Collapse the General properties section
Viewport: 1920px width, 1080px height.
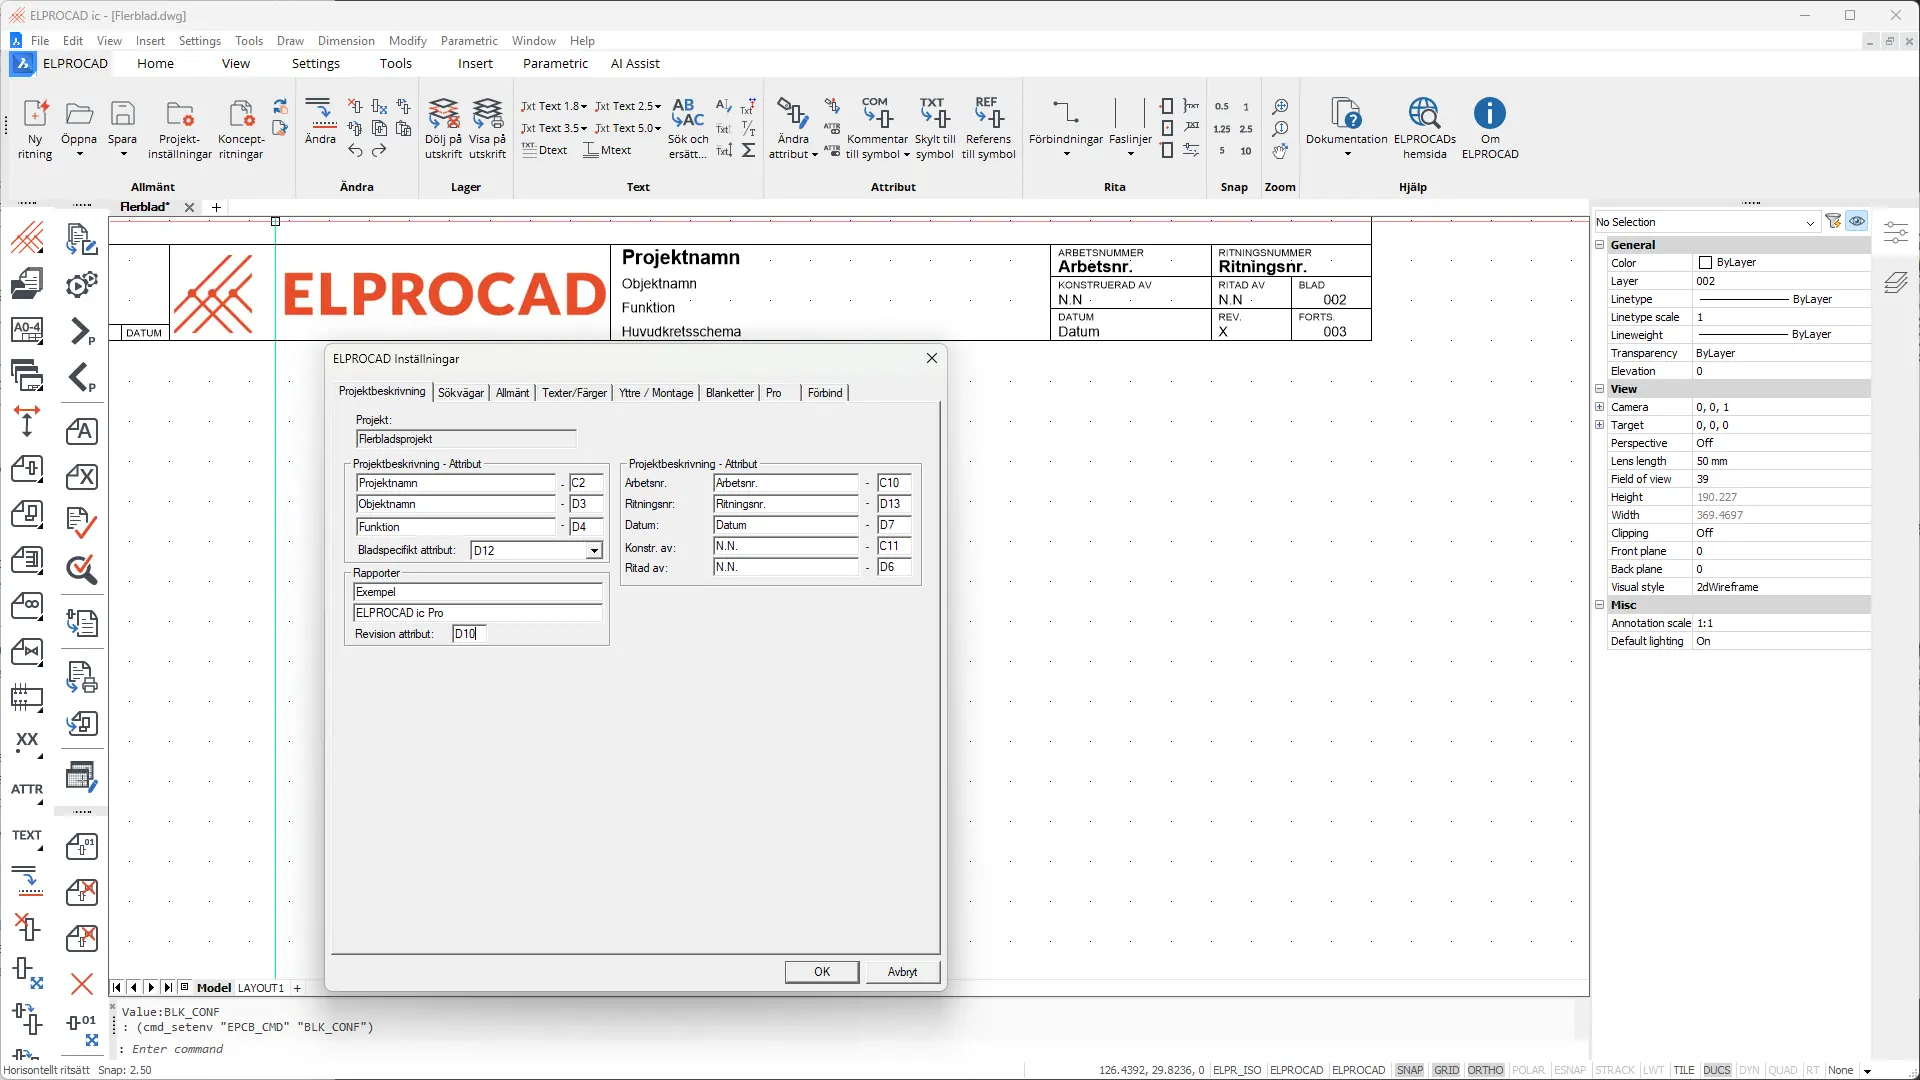1599,245
